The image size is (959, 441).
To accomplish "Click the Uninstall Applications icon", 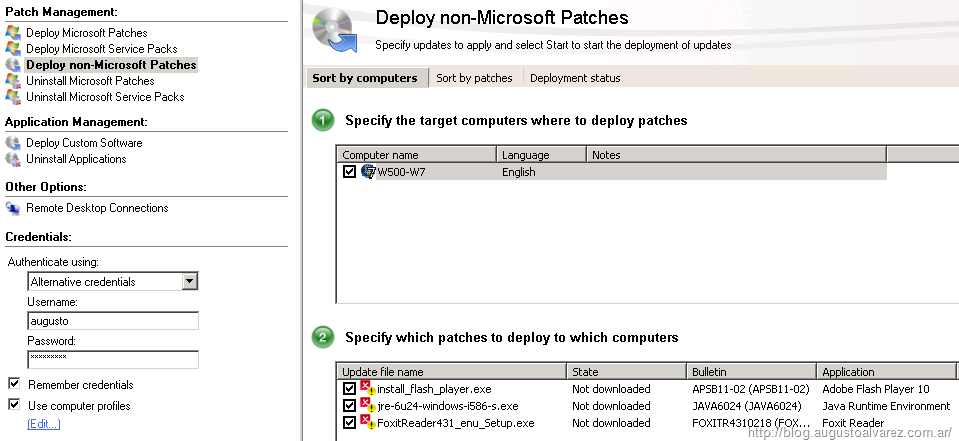I will tap(12, 159).
